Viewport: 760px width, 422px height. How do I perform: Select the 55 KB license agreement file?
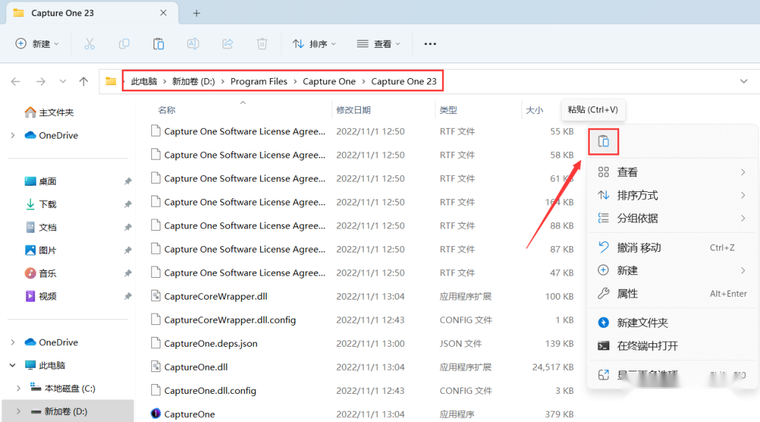(x=362, y=131)
